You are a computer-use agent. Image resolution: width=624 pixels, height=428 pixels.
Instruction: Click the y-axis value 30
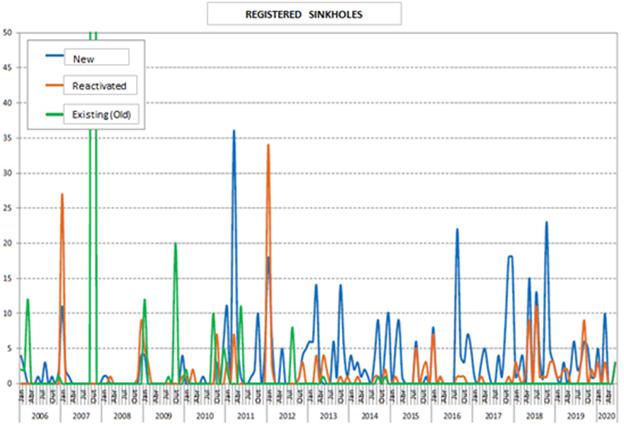pos(7,173)
